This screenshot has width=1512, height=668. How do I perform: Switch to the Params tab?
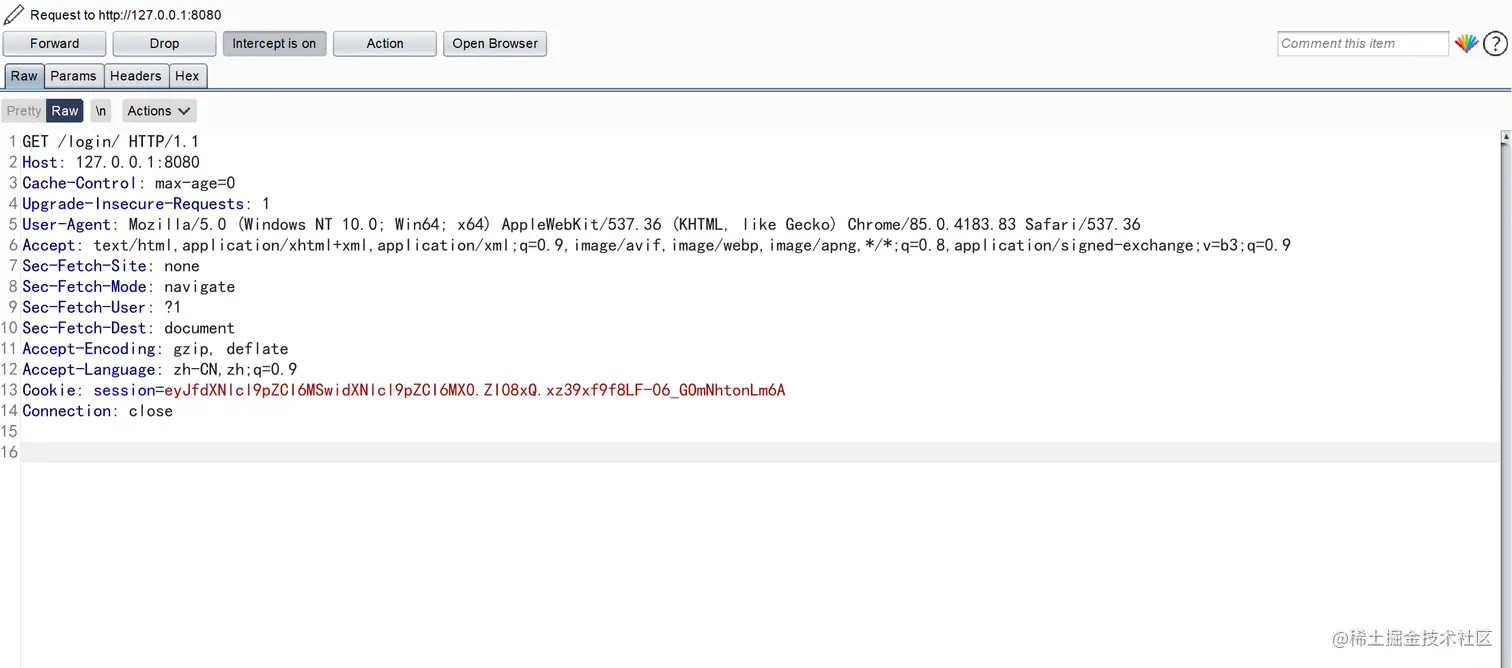pos(73,76)
